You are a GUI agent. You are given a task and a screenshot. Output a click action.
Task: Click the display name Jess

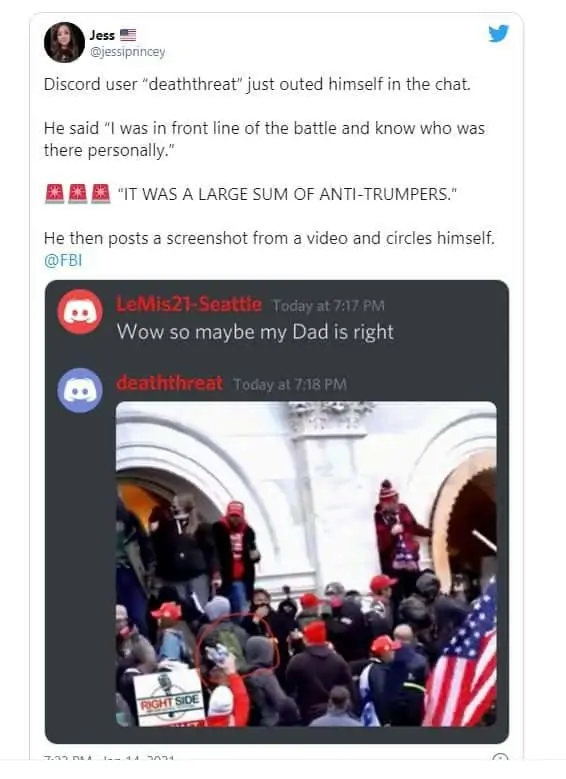[102, 35]
